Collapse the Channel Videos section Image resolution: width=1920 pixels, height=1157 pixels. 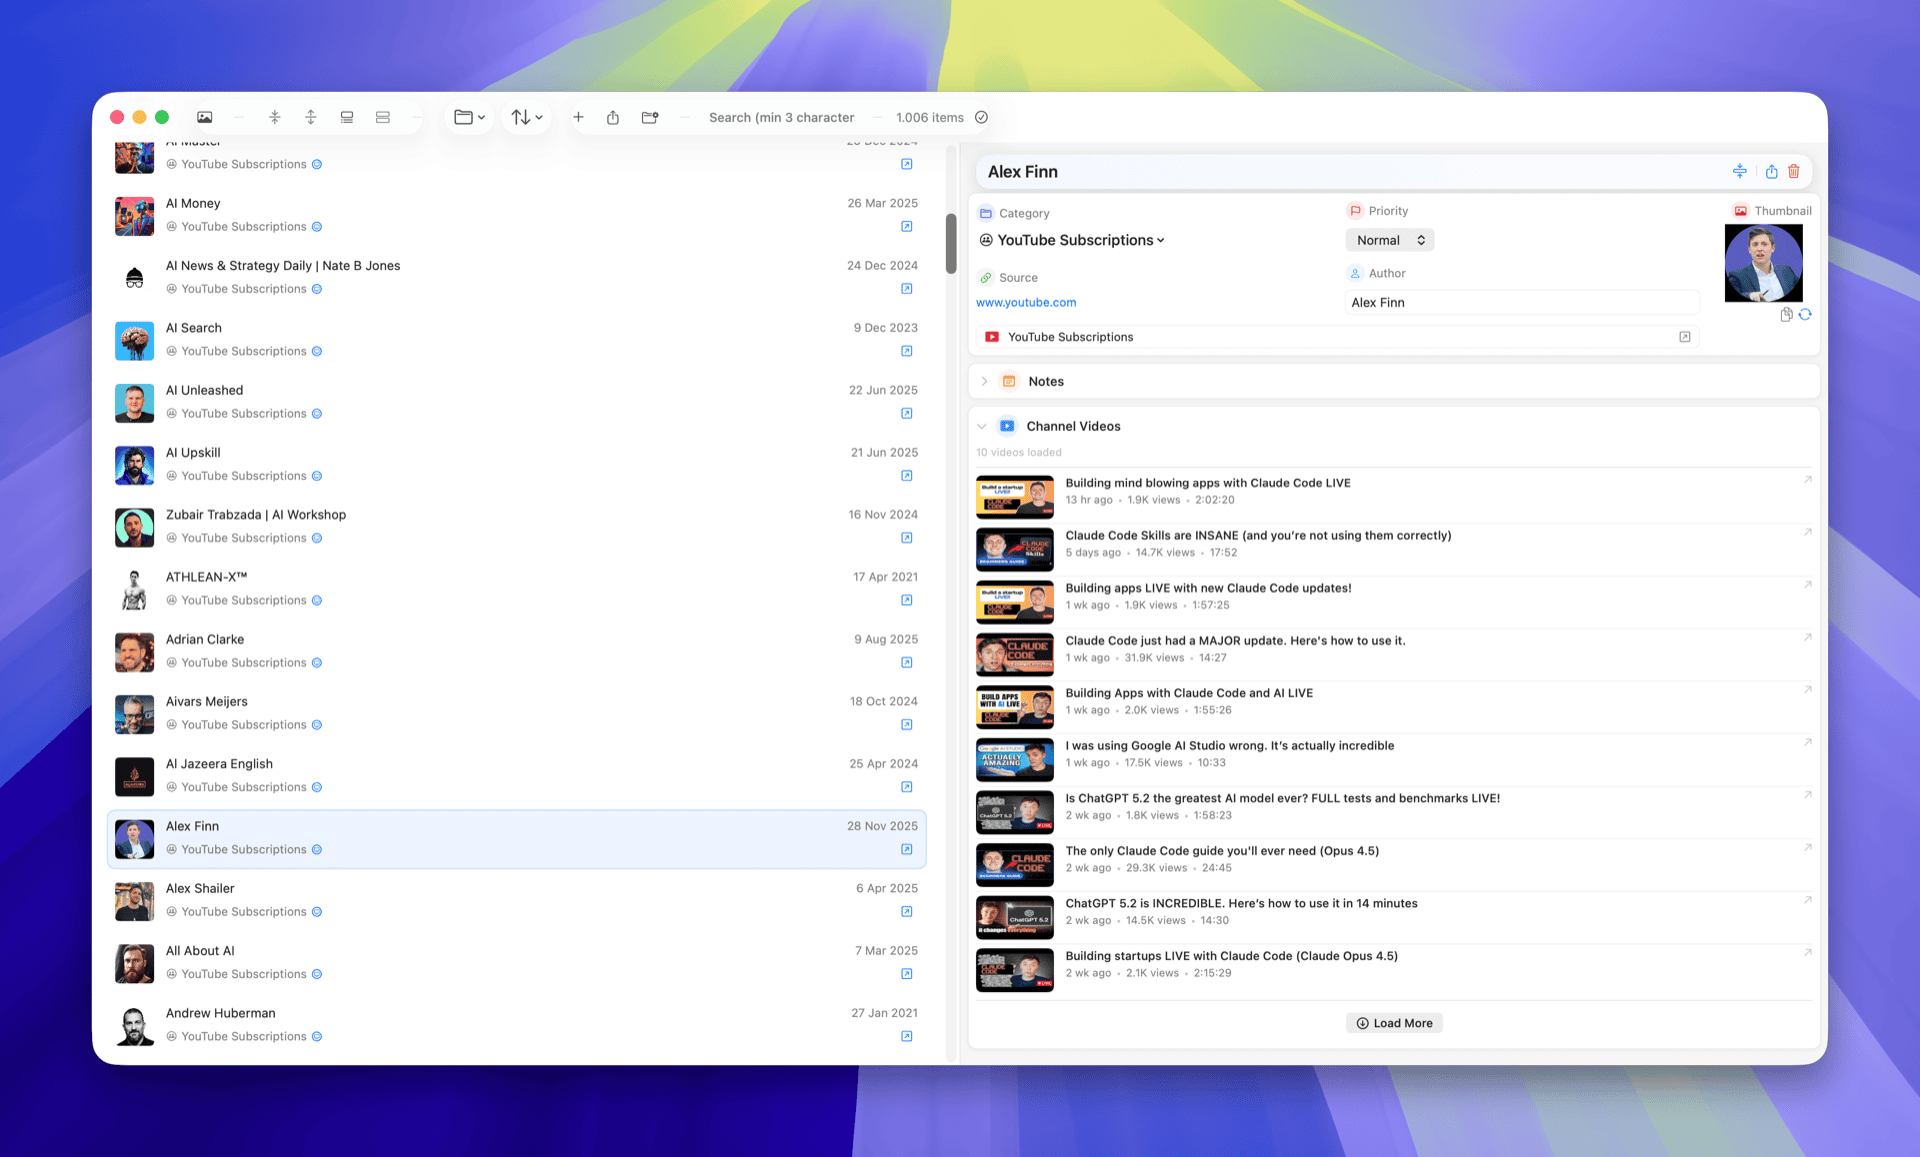[x=982, y=426]
